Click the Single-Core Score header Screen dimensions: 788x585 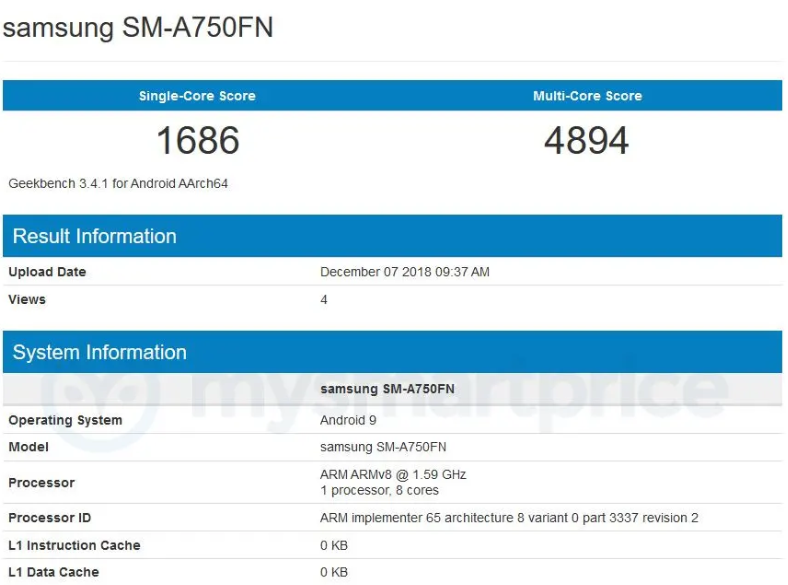pos(197,96)
